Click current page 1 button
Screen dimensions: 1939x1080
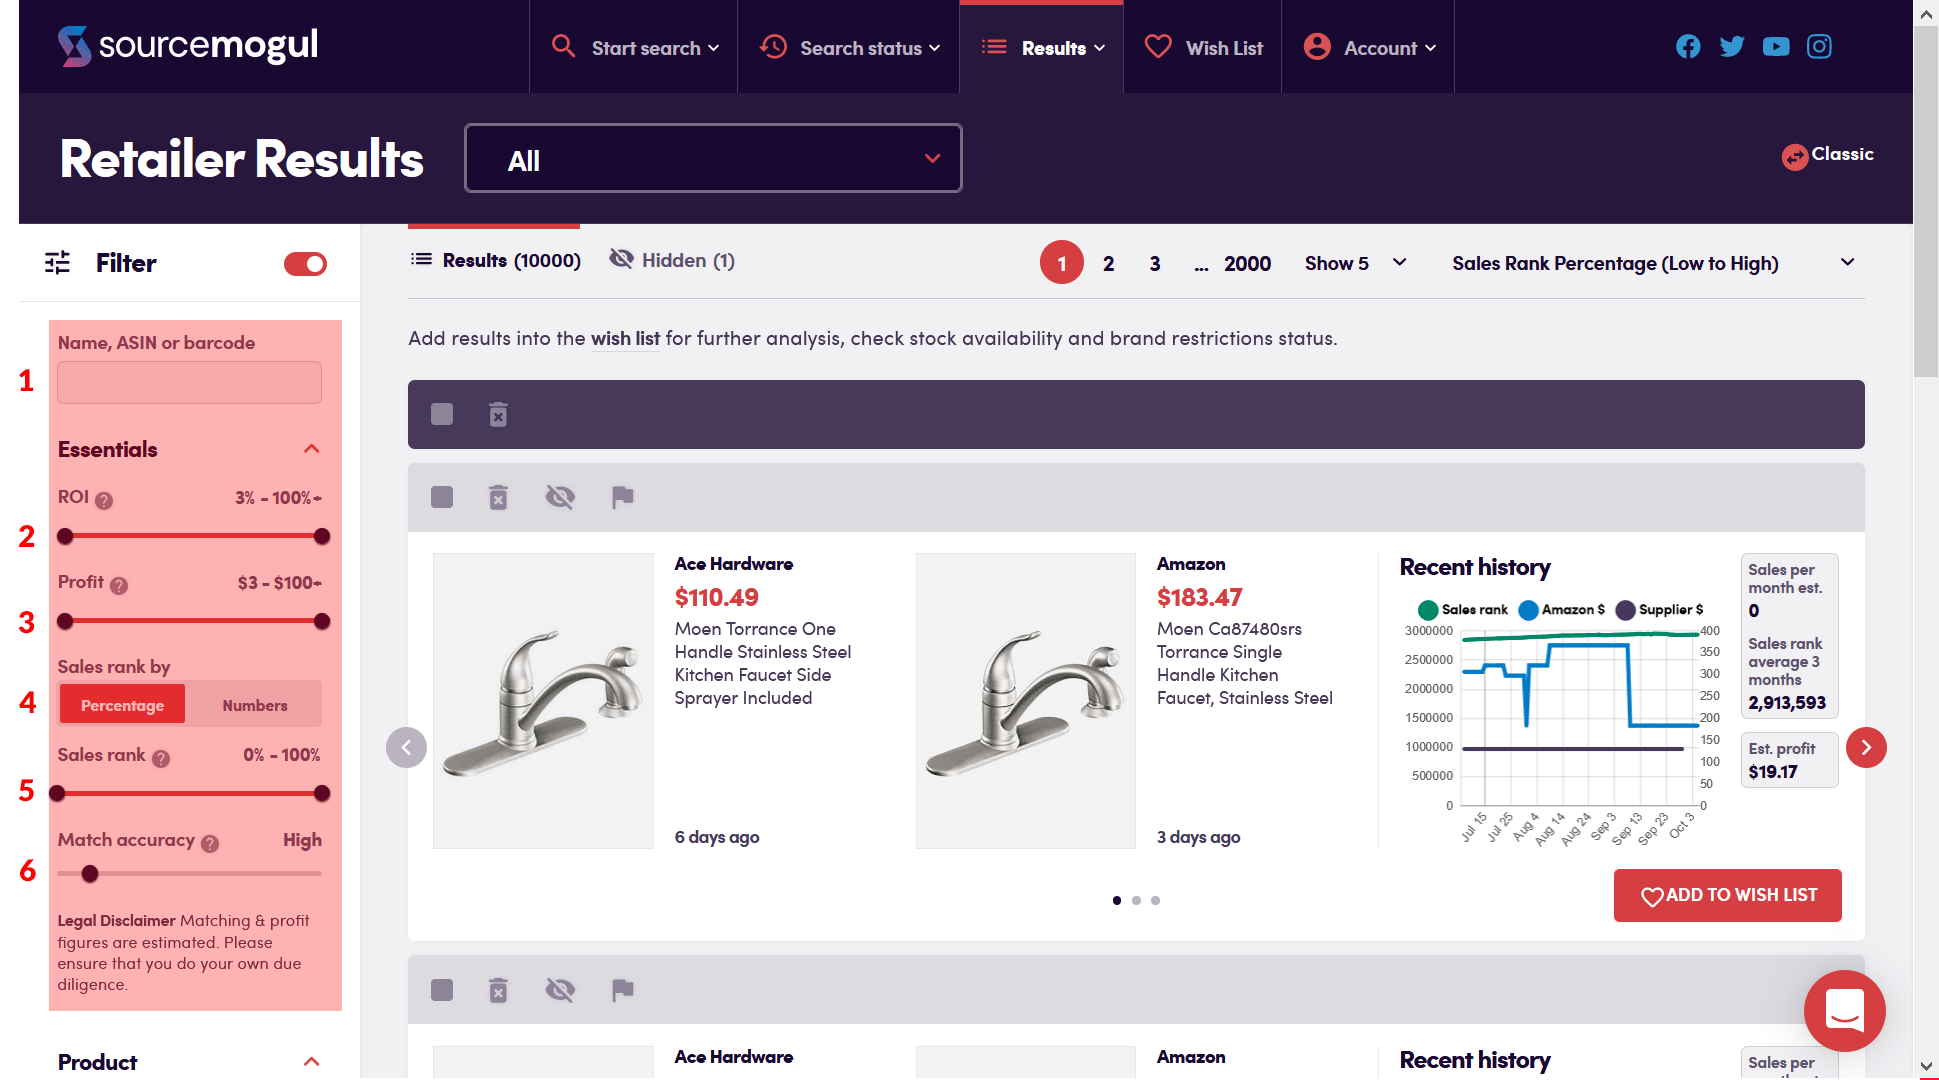pos(1062,263)
